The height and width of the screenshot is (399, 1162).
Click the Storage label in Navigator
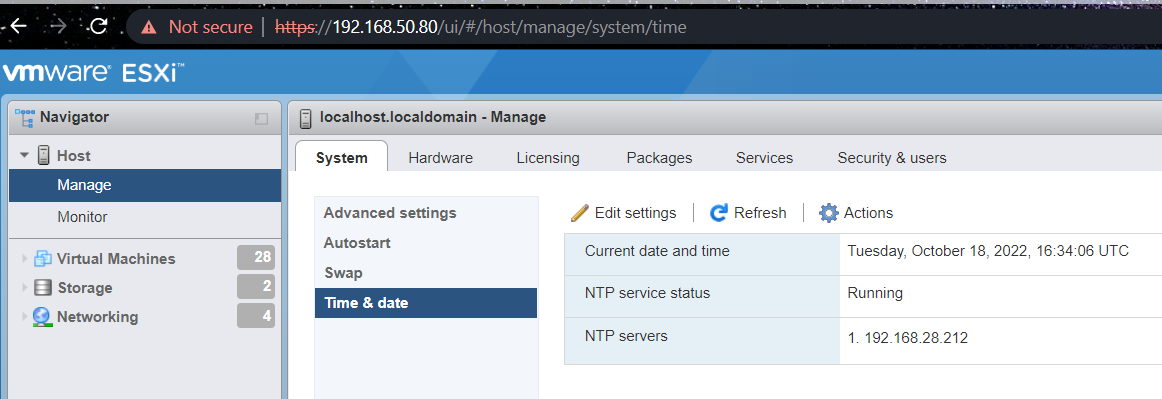pyautogui.click(x=84, y=288)
